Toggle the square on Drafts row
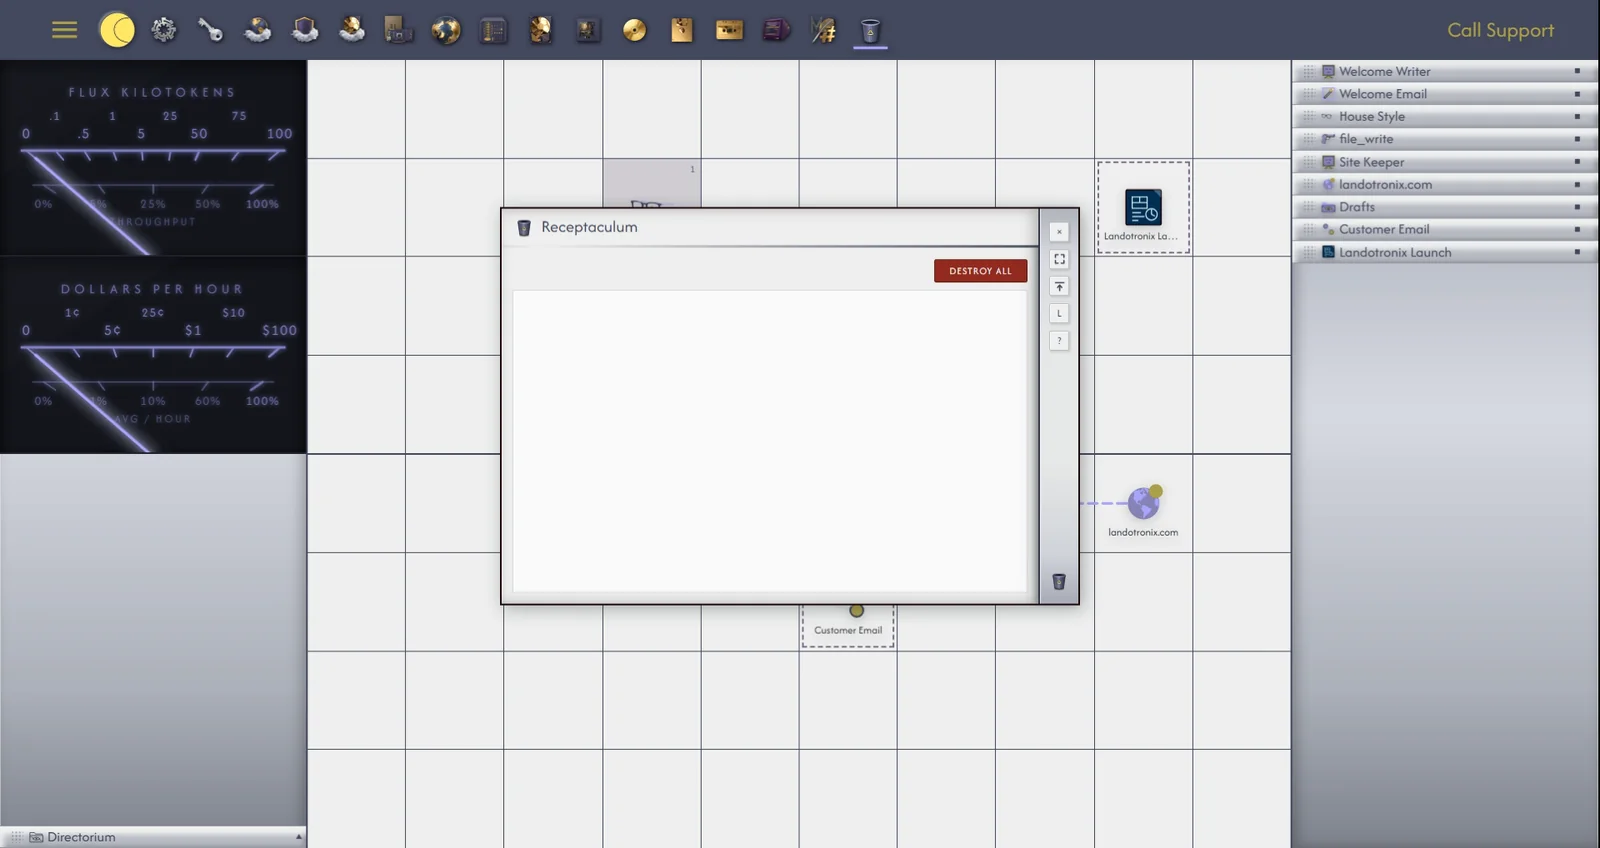Image resolution: width=1600 pixels, height=848 pixels. tap(1577, 207)
